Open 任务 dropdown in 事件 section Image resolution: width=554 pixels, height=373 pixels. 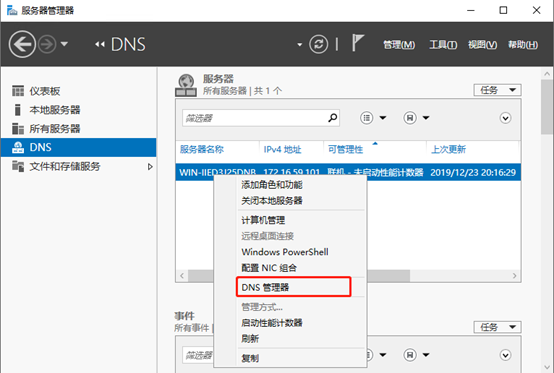pyautogui.click(x=497, y=327)
